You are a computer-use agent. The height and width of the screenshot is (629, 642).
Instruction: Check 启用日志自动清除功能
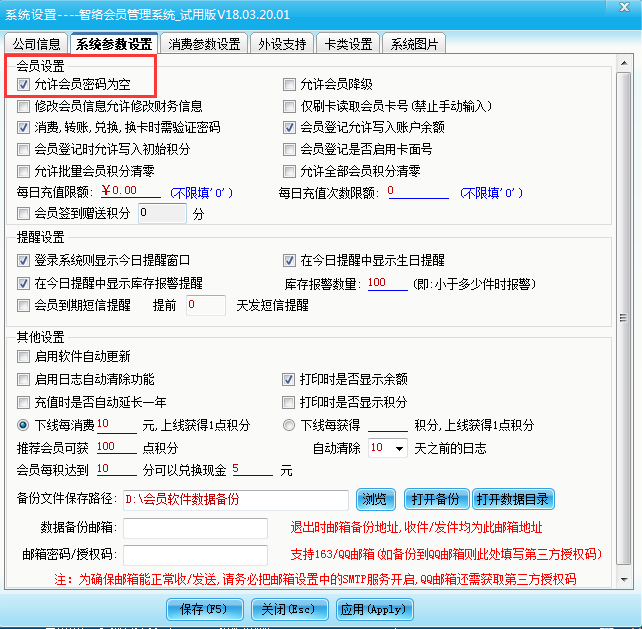[23, 380]
